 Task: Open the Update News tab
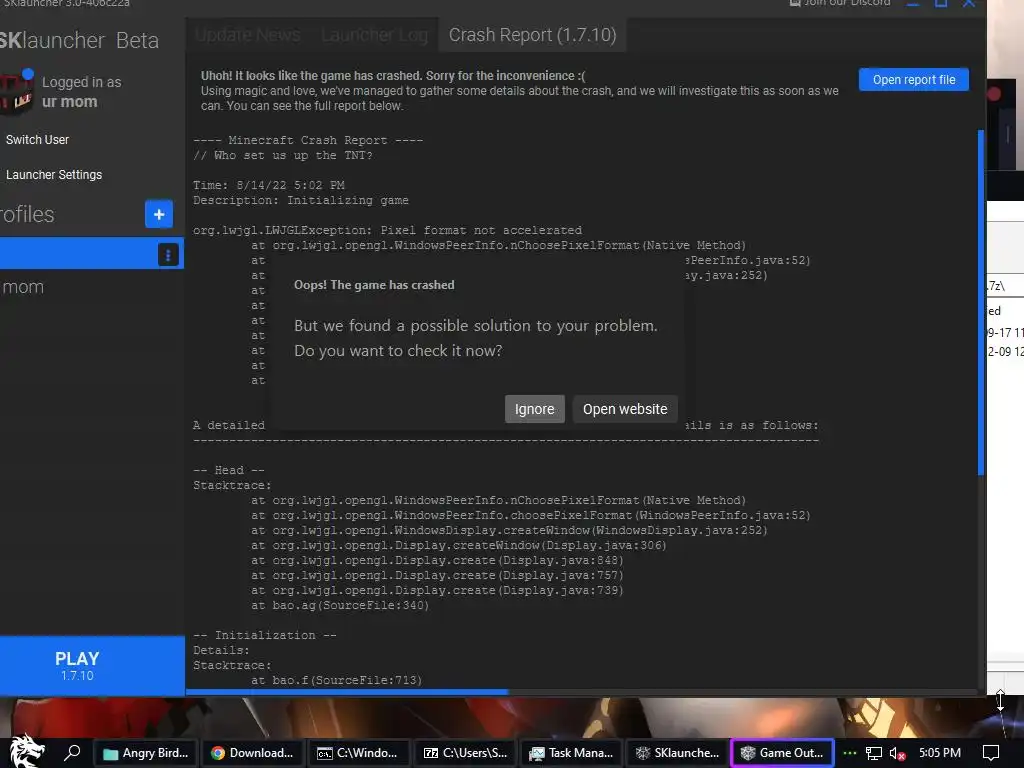click(x=248, y=35)
